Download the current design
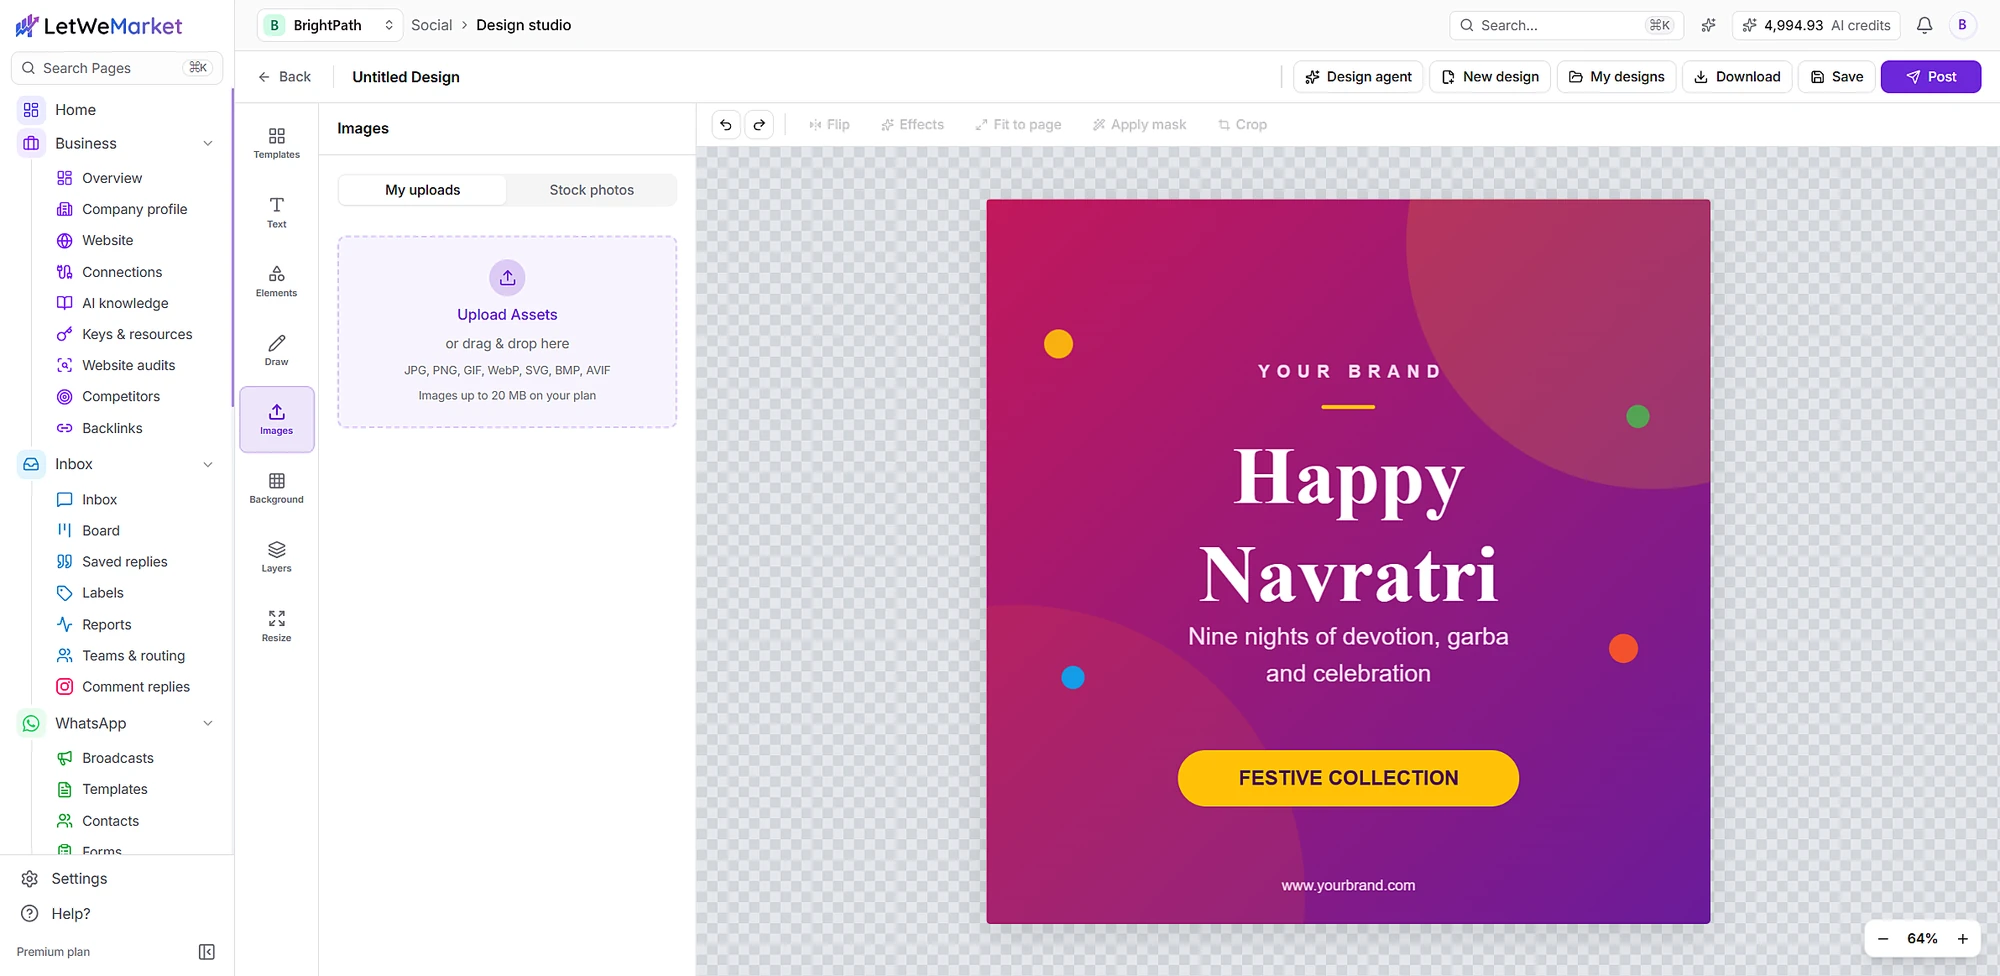The image size is (2000, 976). (1737, 77)
